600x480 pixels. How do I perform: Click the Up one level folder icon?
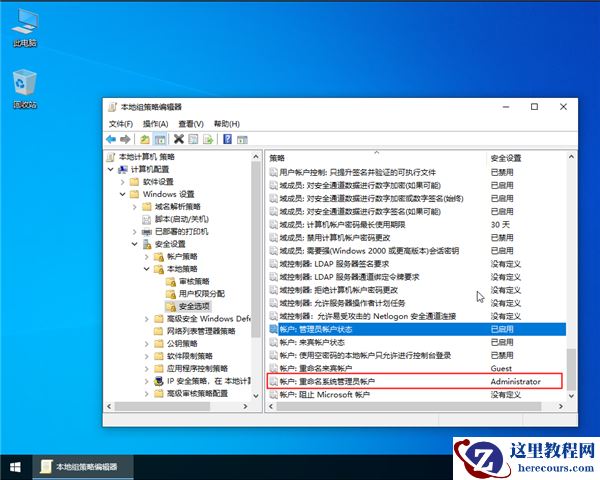[145, 139]
